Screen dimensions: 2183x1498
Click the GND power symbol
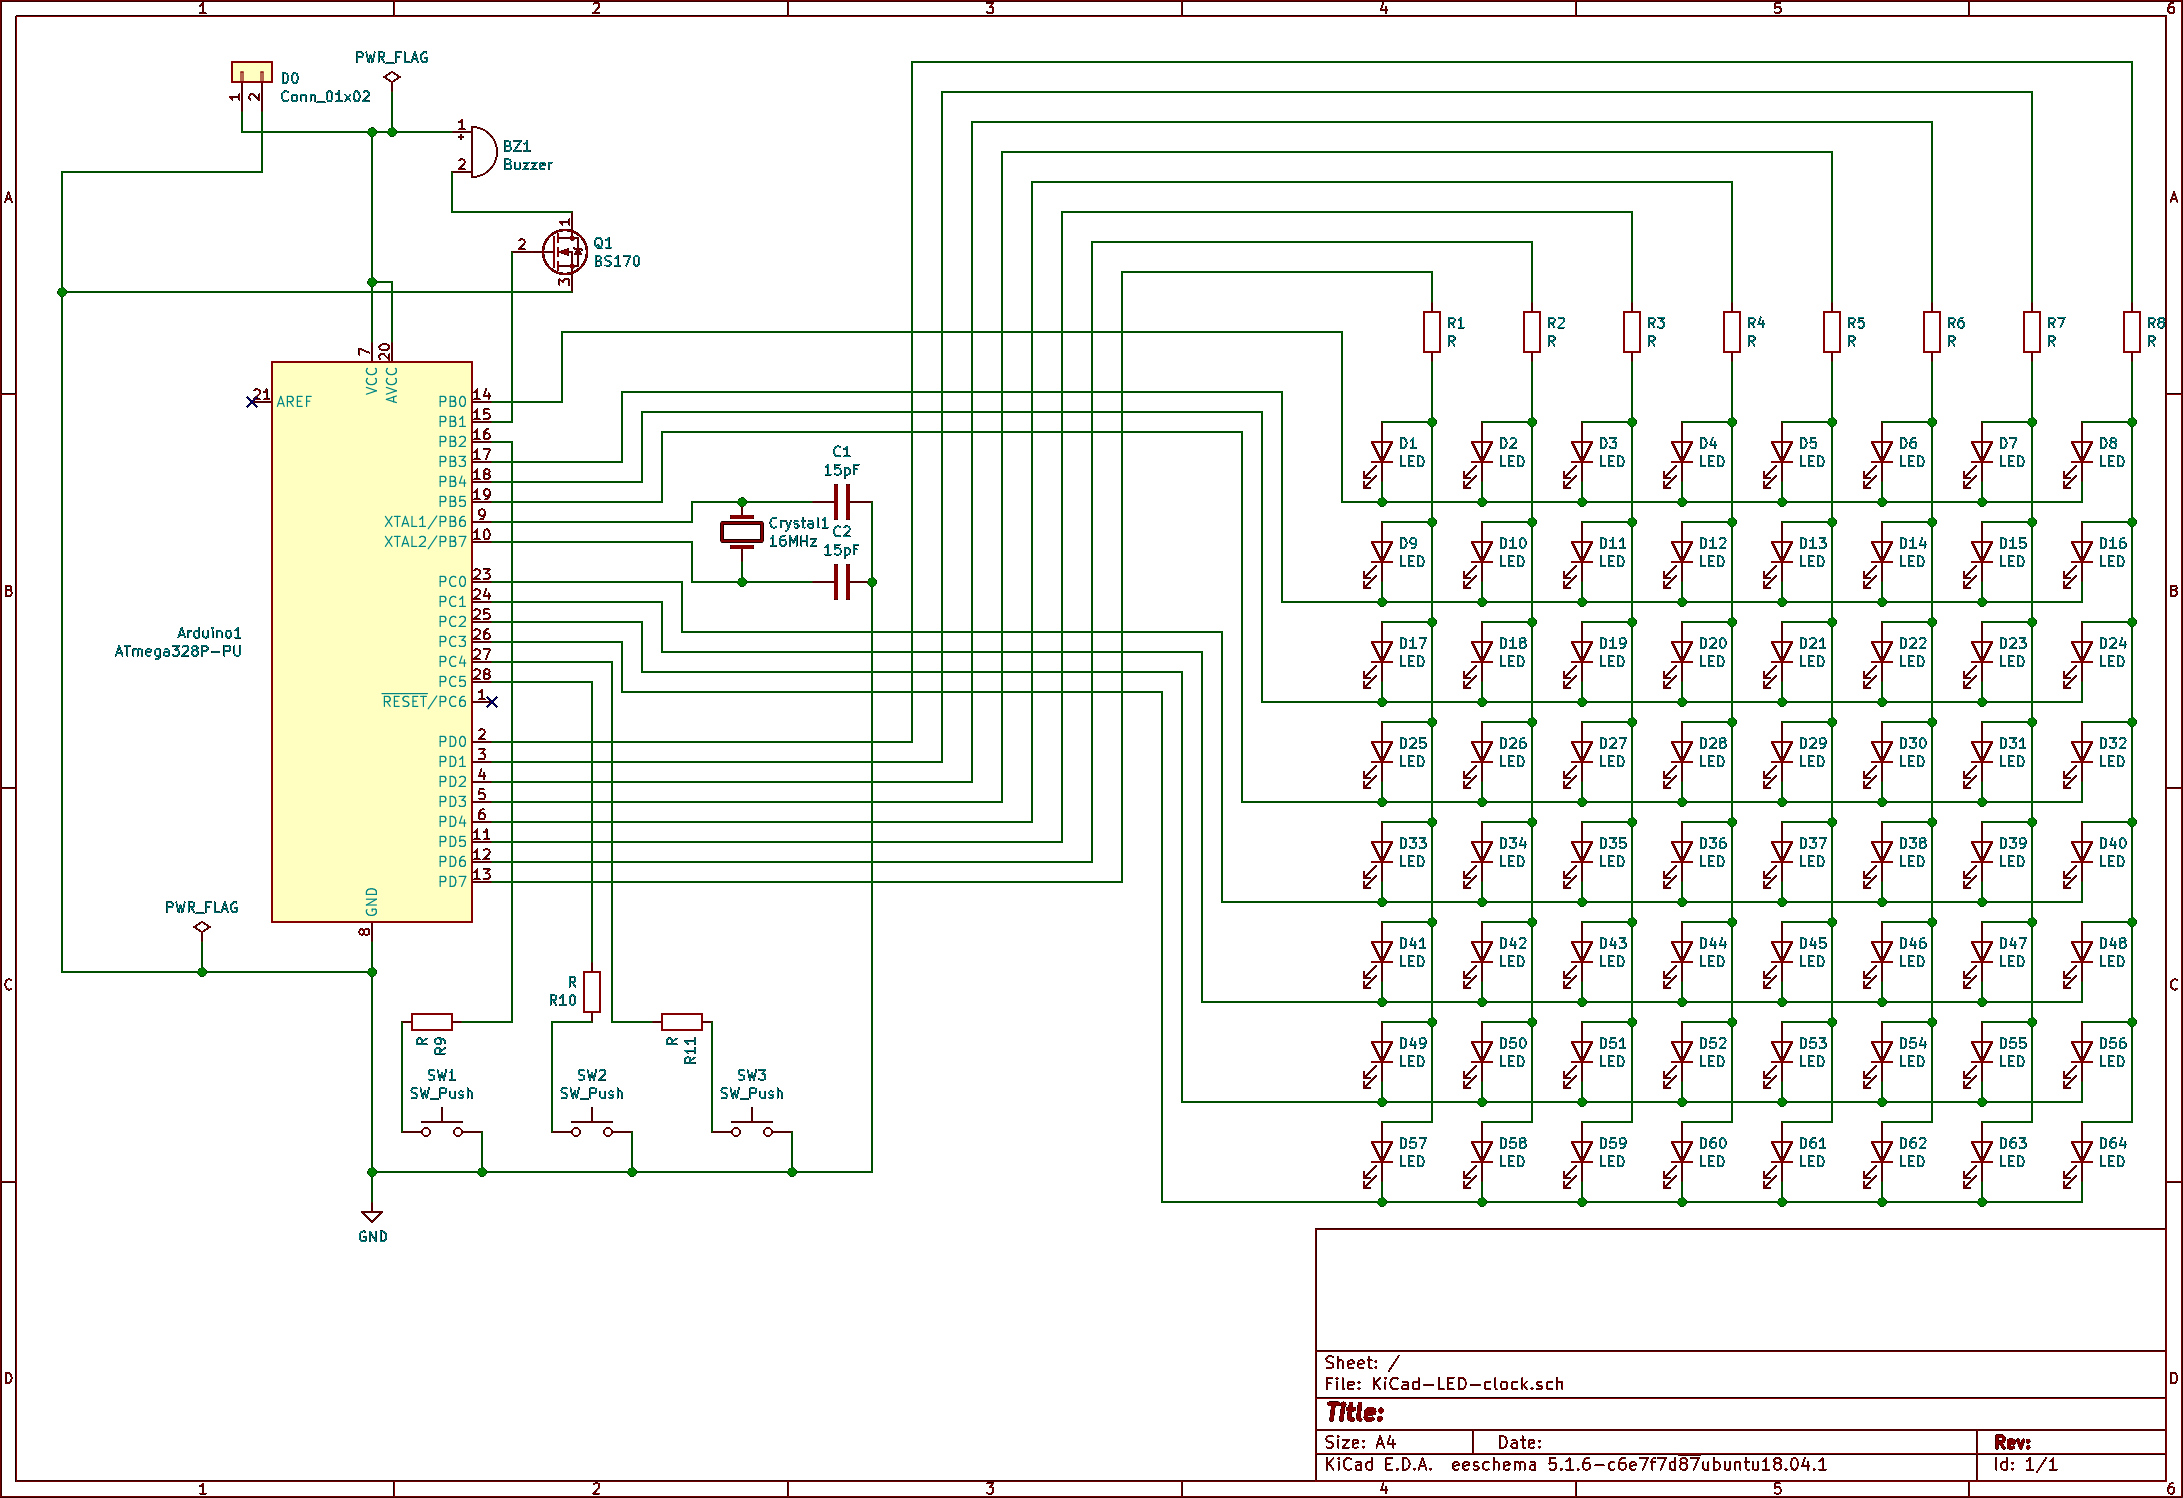[x=372, y=1217]
